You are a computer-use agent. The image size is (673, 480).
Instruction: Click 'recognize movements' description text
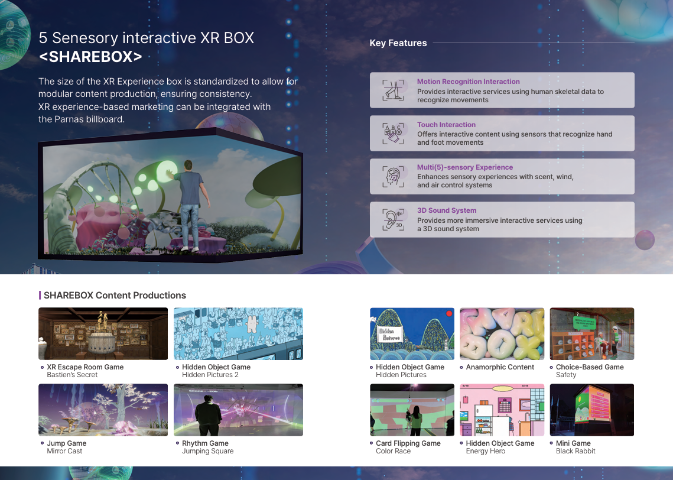pos(453,100)
